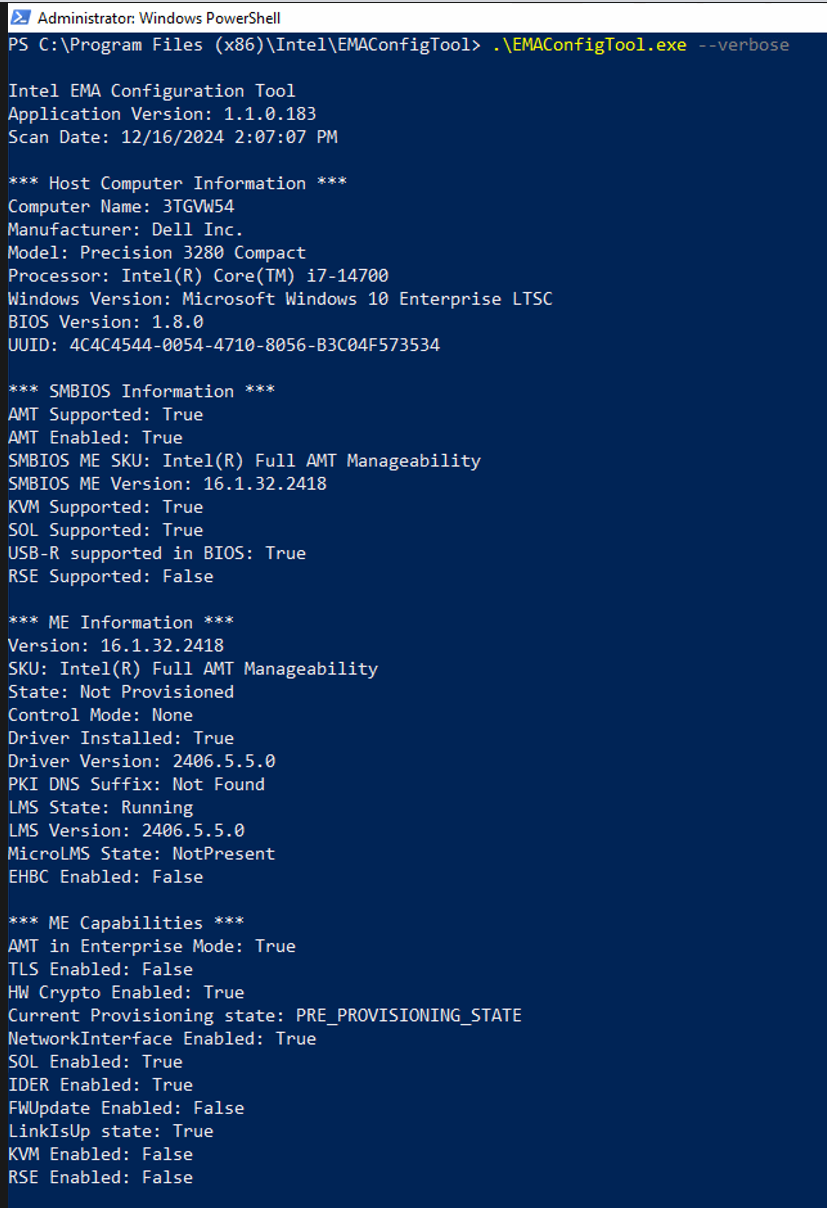This screenshot has height=1208, width=827.
Task: Click the Computer Name 3TGVW54 line
Action: [121, 207]
